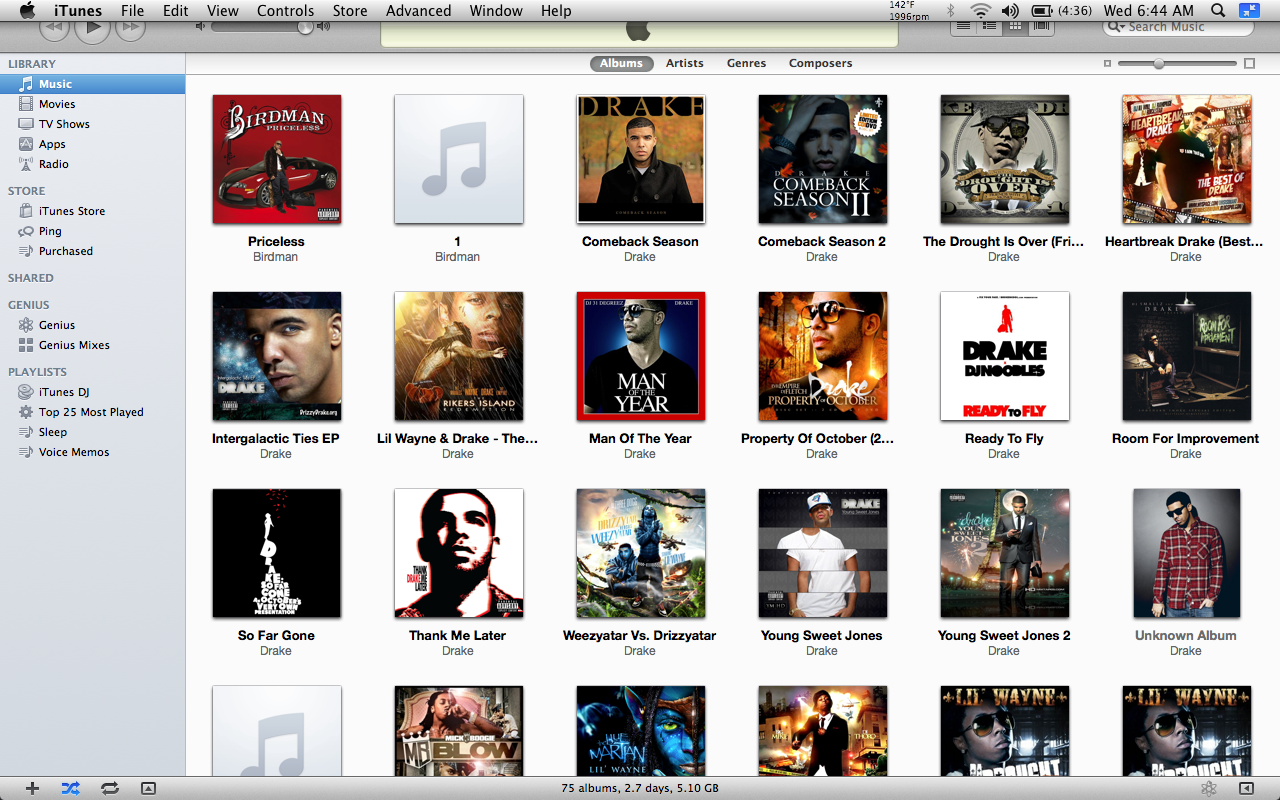Show the iTunes sidebar panel at bottom right
Viewport: 1280px width, 800px height.
click(x=1246, y=788)
